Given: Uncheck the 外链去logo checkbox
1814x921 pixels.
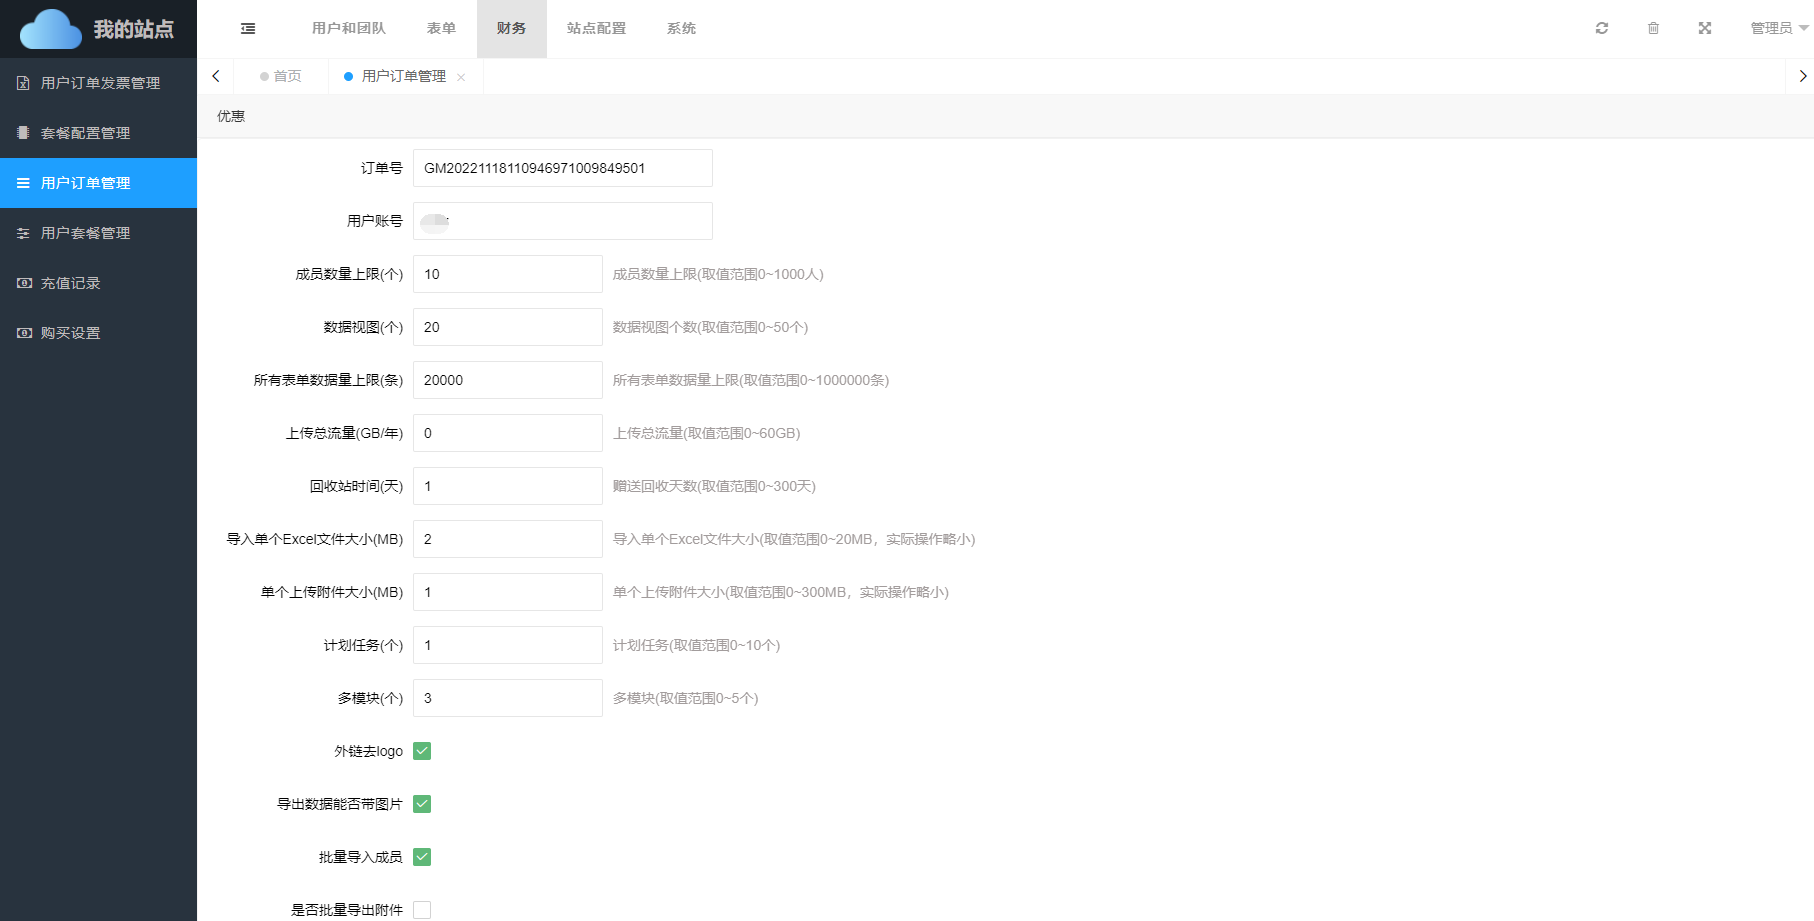Looking at the screenshot, I should tap(422, 751).
